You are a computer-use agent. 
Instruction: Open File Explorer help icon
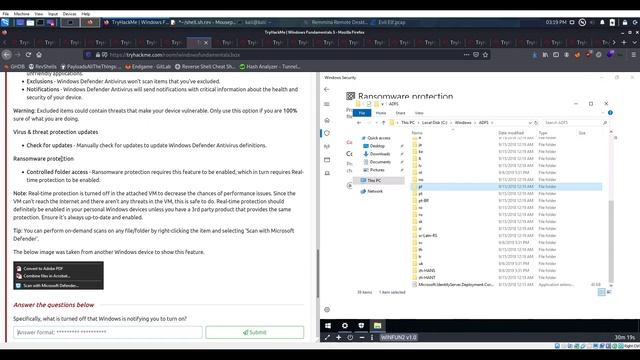pos(610,113)
